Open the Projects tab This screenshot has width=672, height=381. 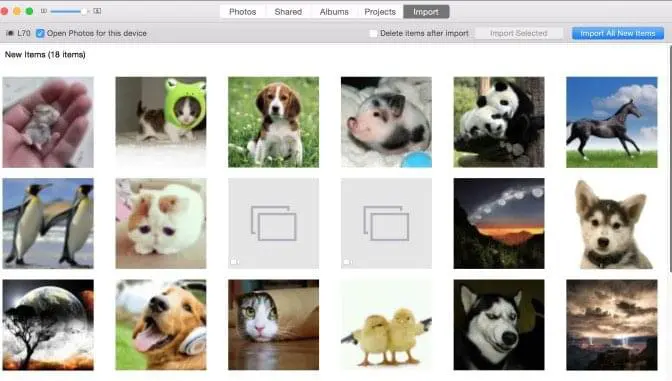(x=380, y=12)
